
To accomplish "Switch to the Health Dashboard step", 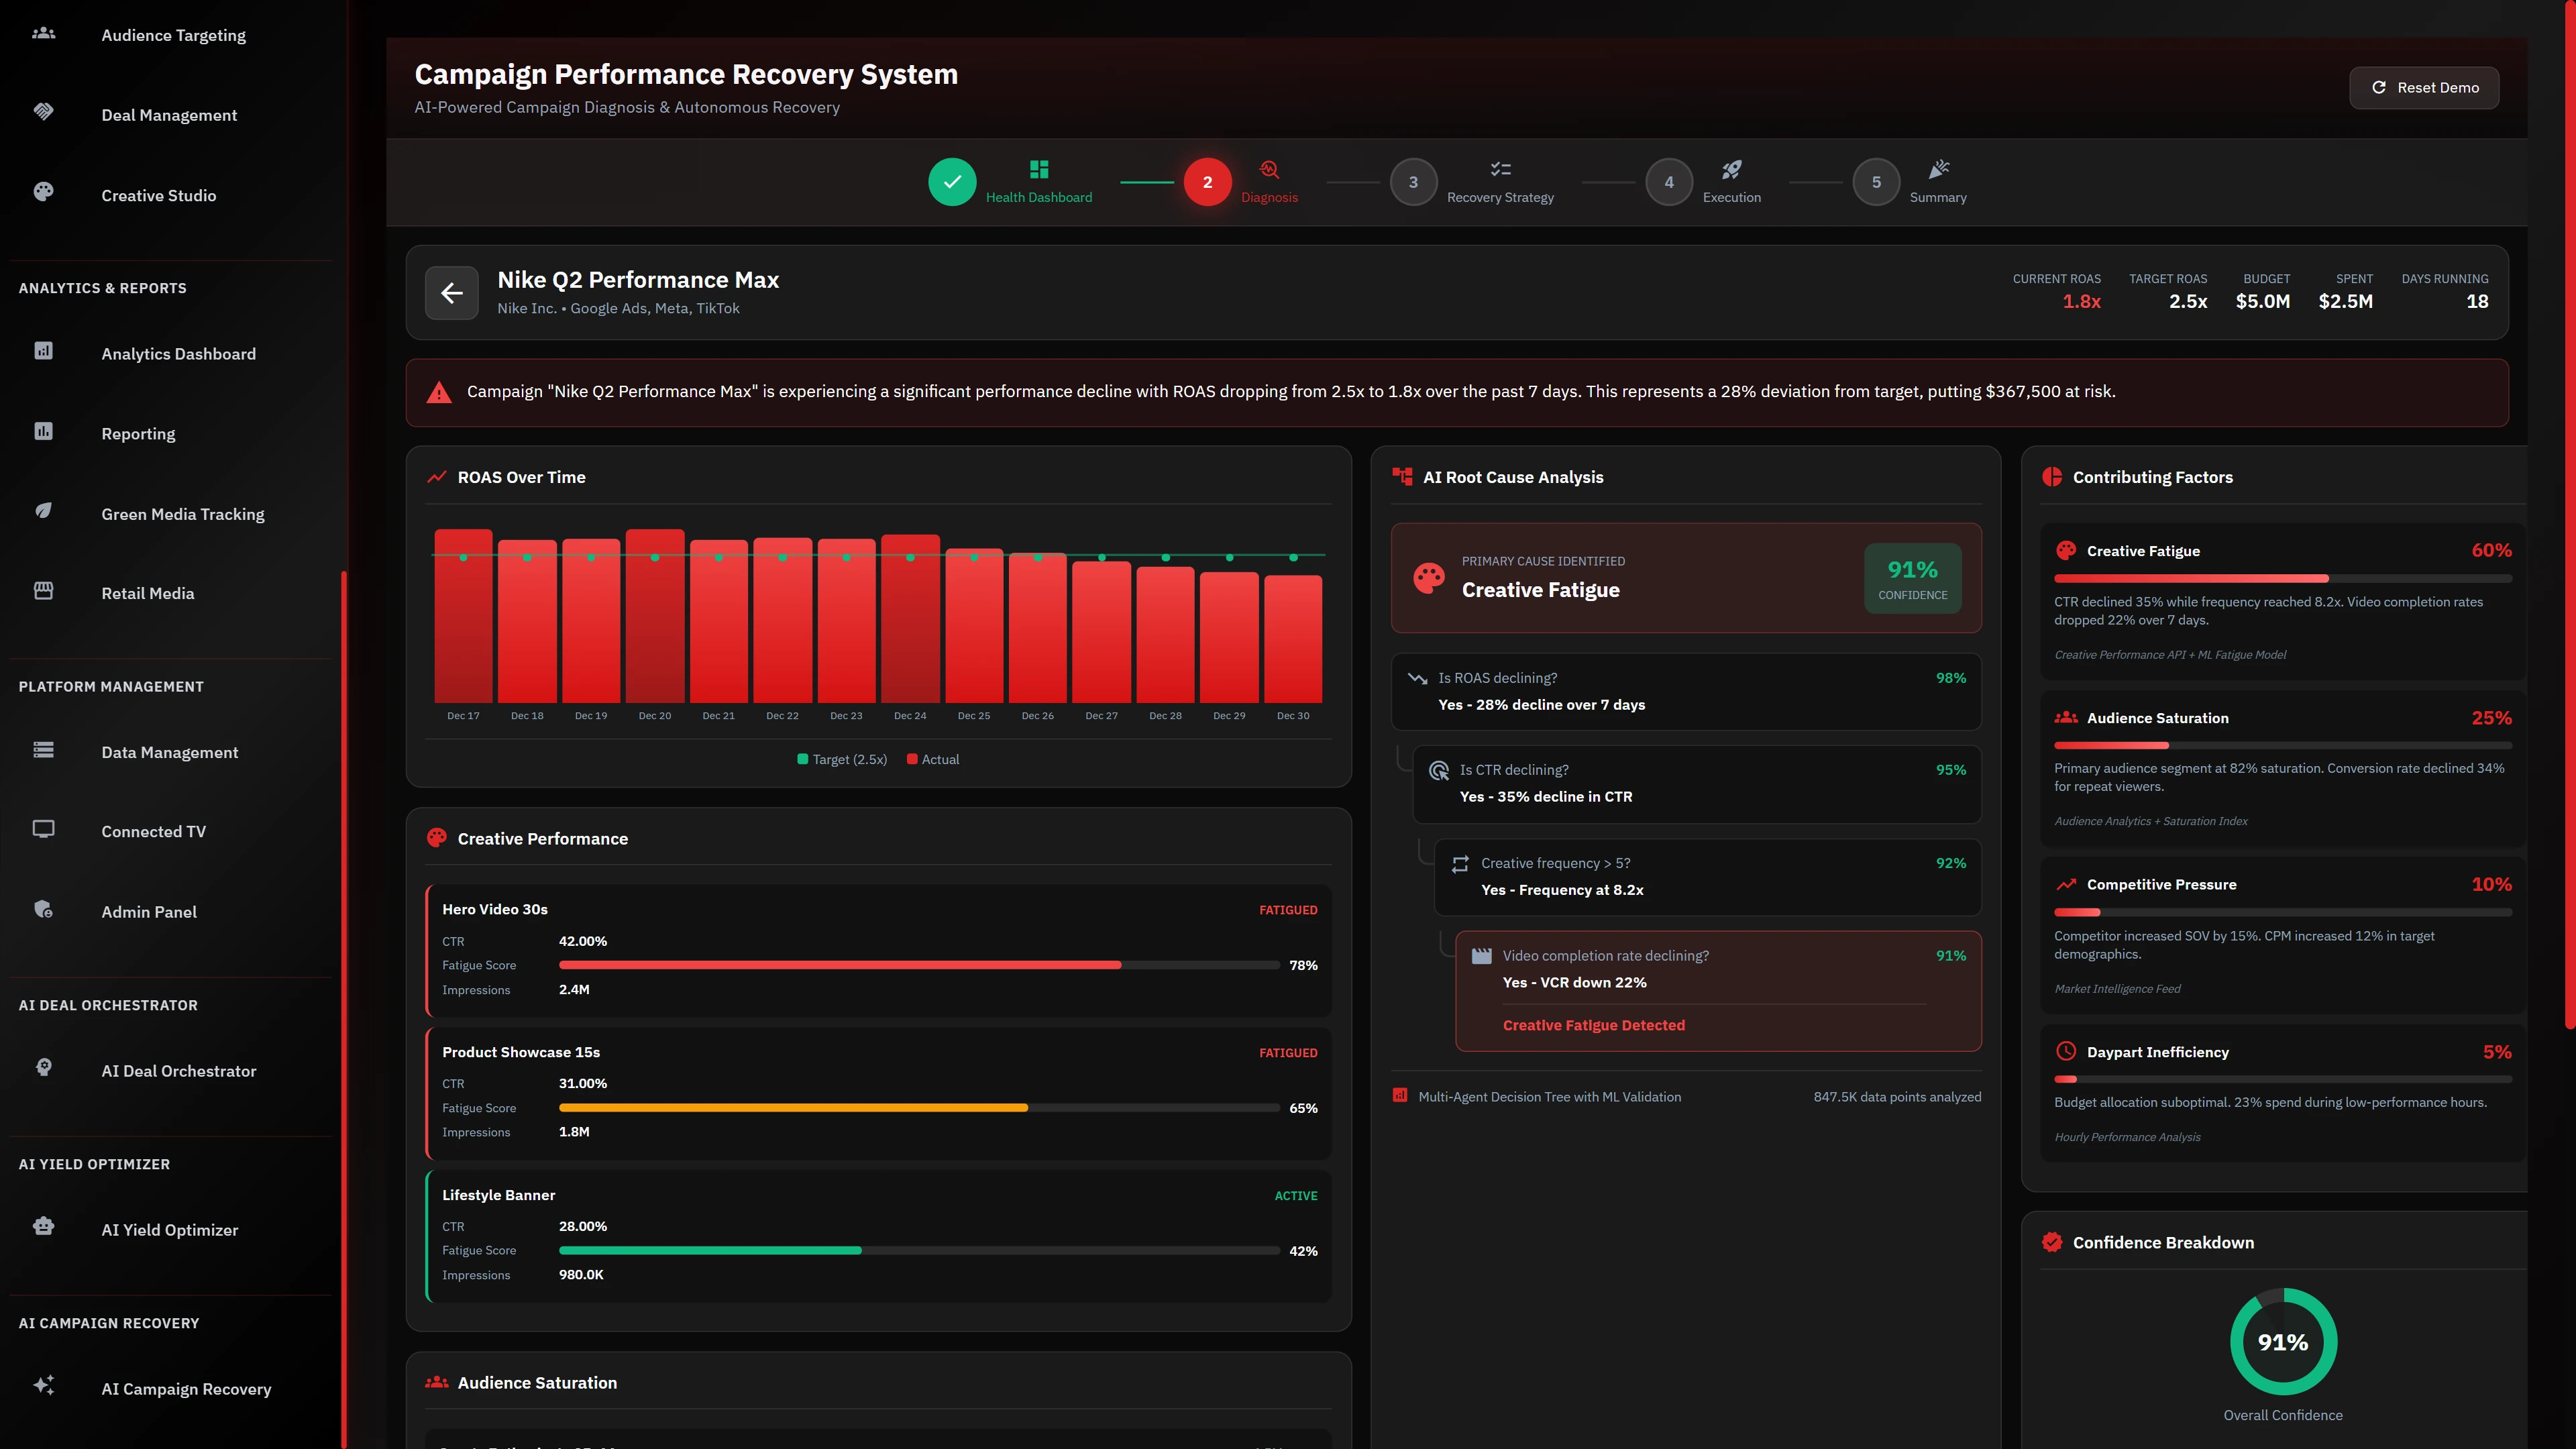I will [x=952, y=182].
